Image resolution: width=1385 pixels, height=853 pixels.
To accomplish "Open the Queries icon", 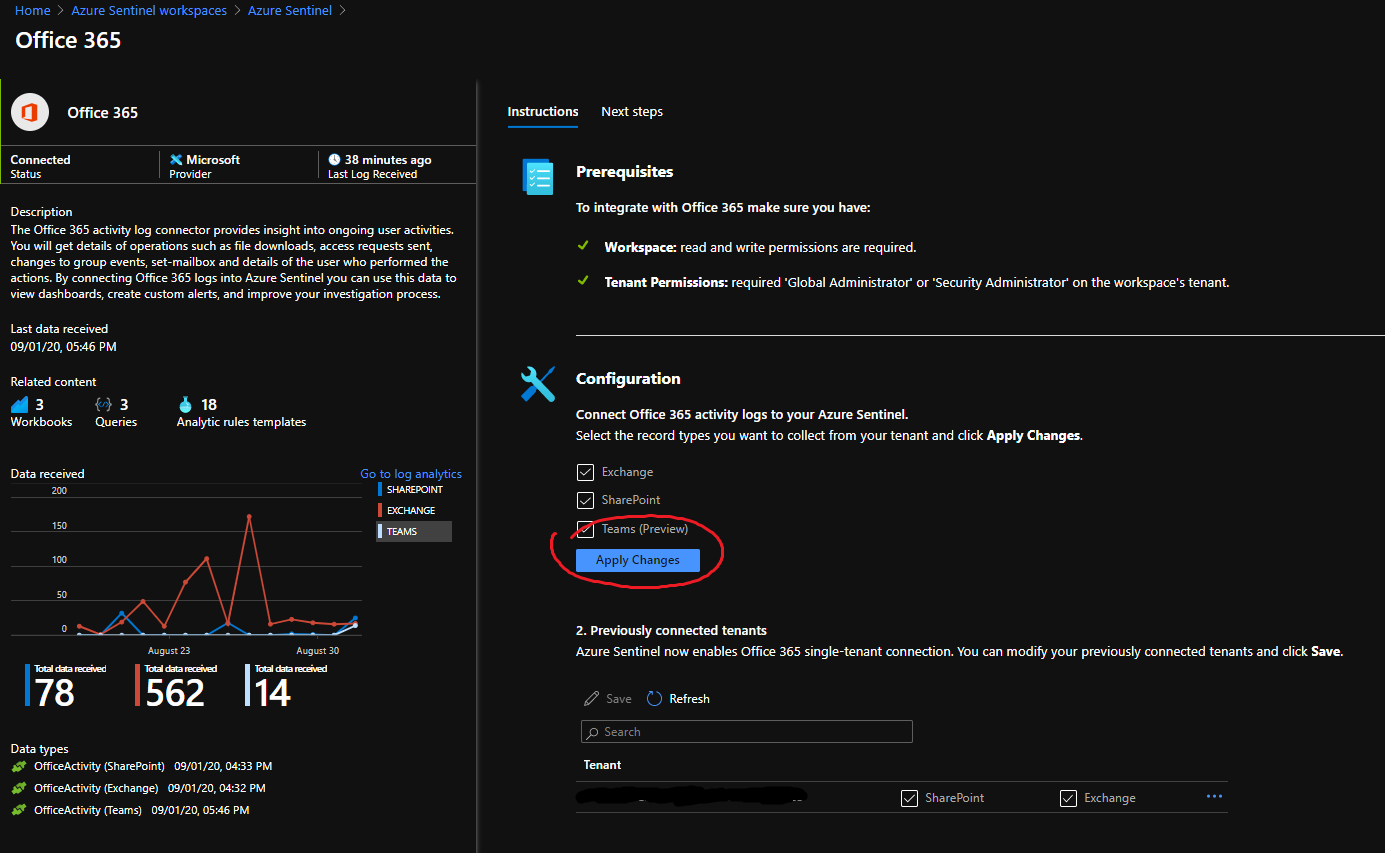I will point(103,404).
